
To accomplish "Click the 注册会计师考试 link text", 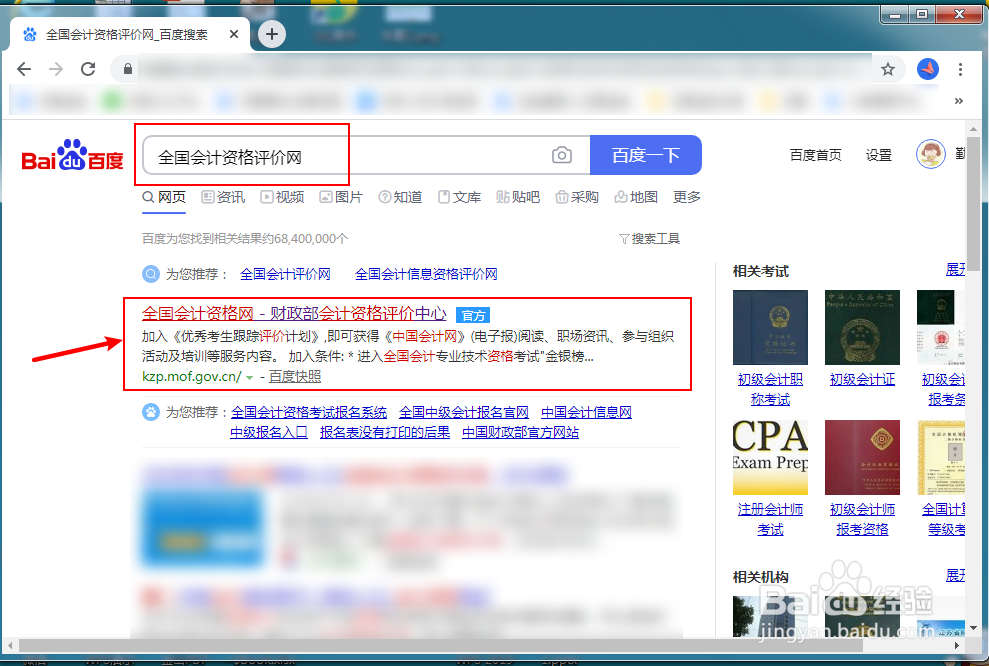I will 770,519.
